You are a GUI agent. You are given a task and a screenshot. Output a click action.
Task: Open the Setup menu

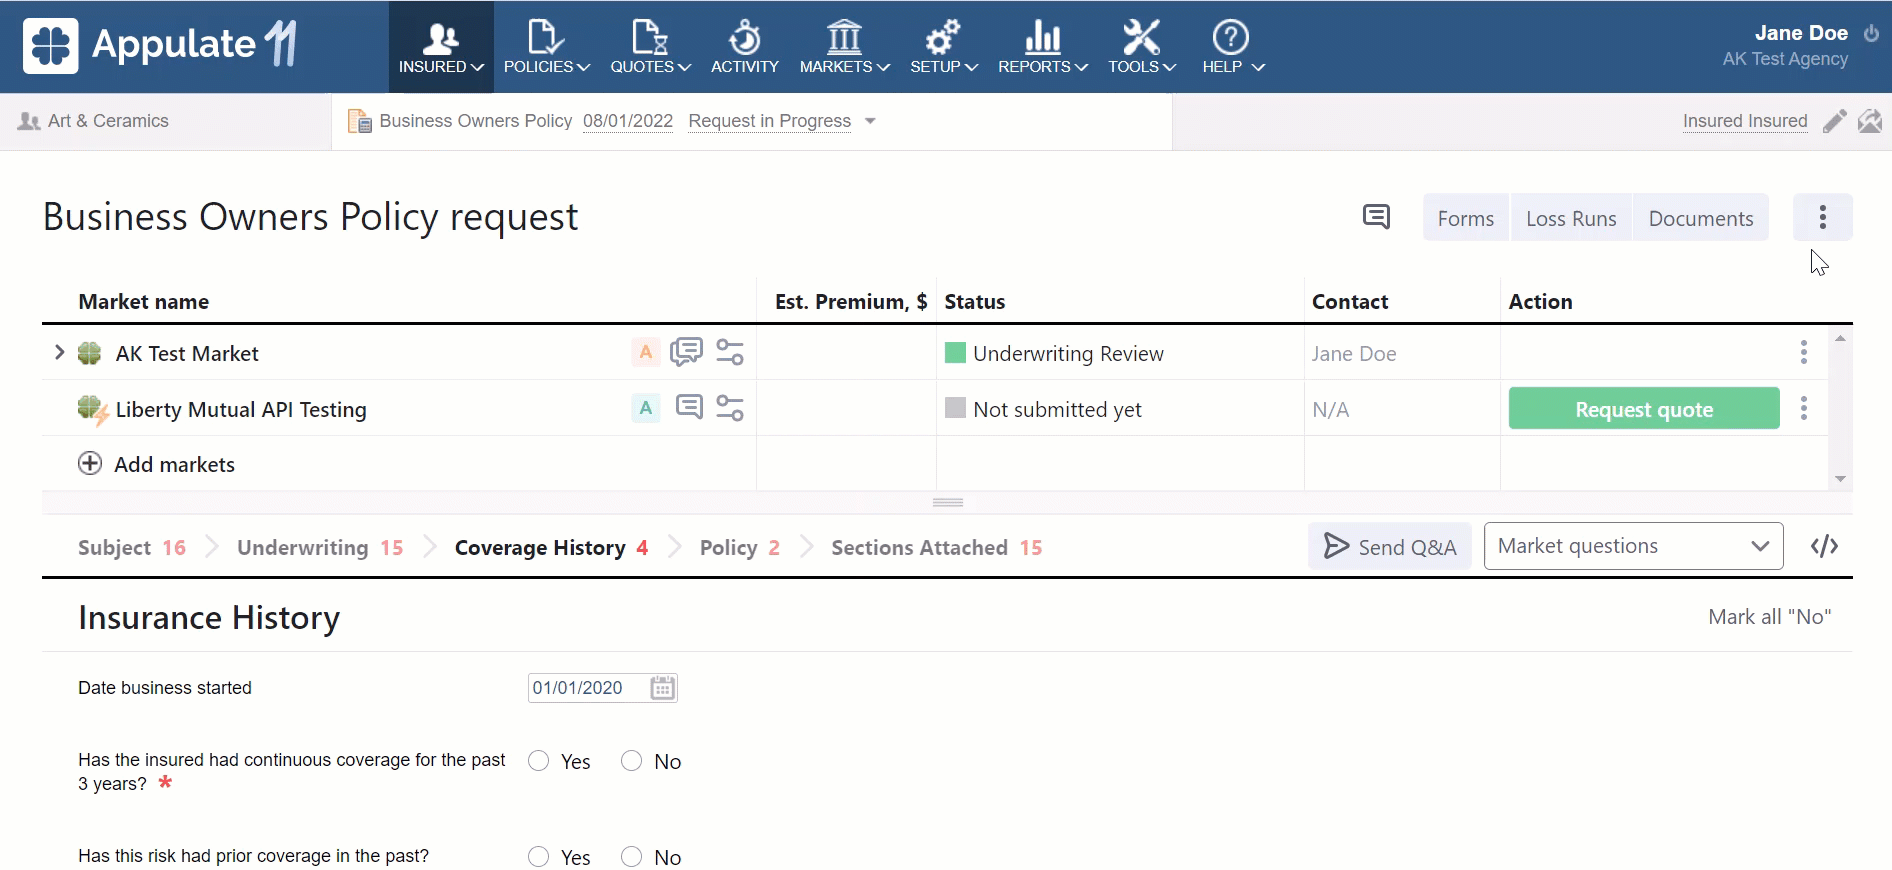coord(944,47)
